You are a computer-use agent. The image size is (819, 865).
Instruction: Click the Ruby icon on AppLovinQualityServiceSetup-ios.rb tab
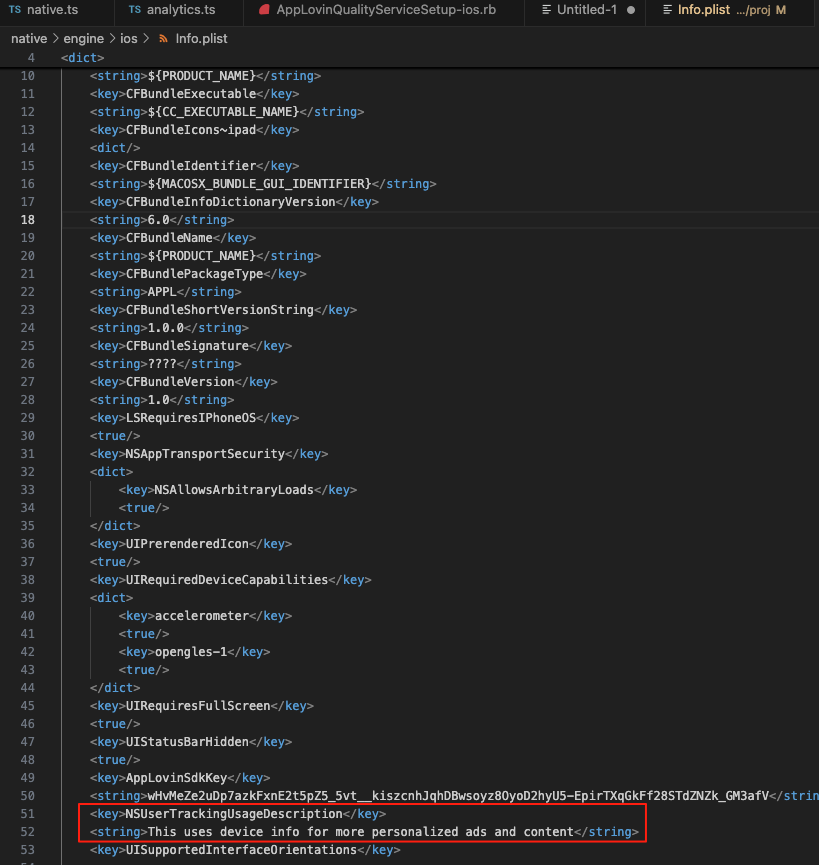[x=264, y=10]
